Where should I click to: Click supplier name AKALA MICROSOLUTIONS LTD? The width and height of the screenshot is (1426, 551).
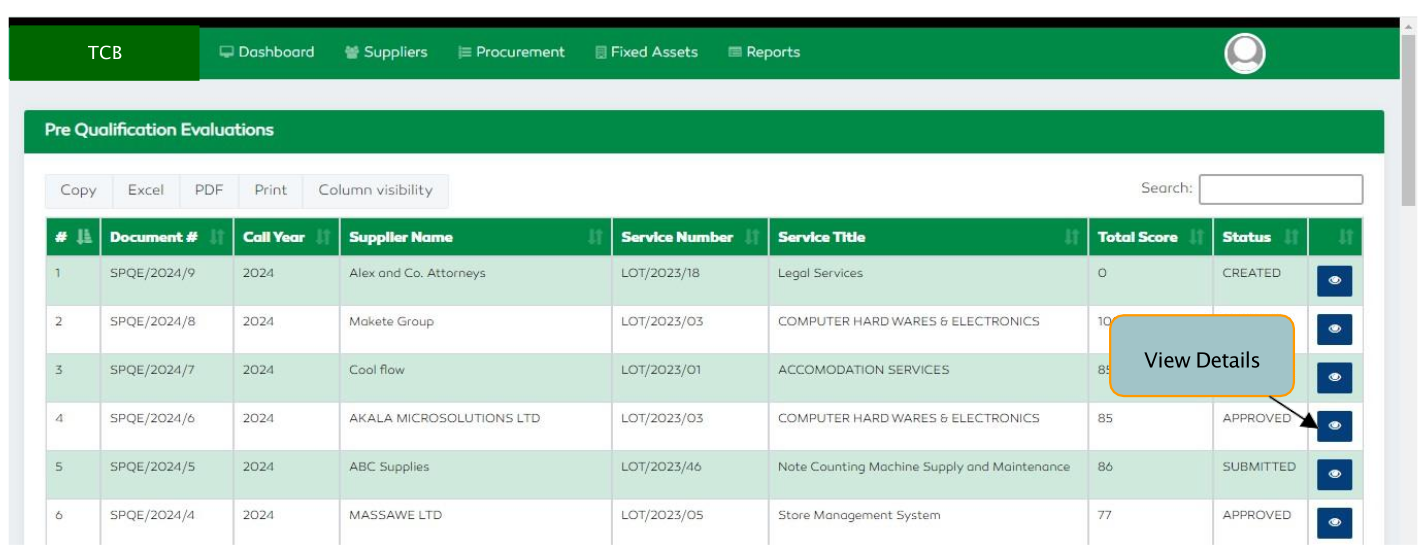click(444, 418)
